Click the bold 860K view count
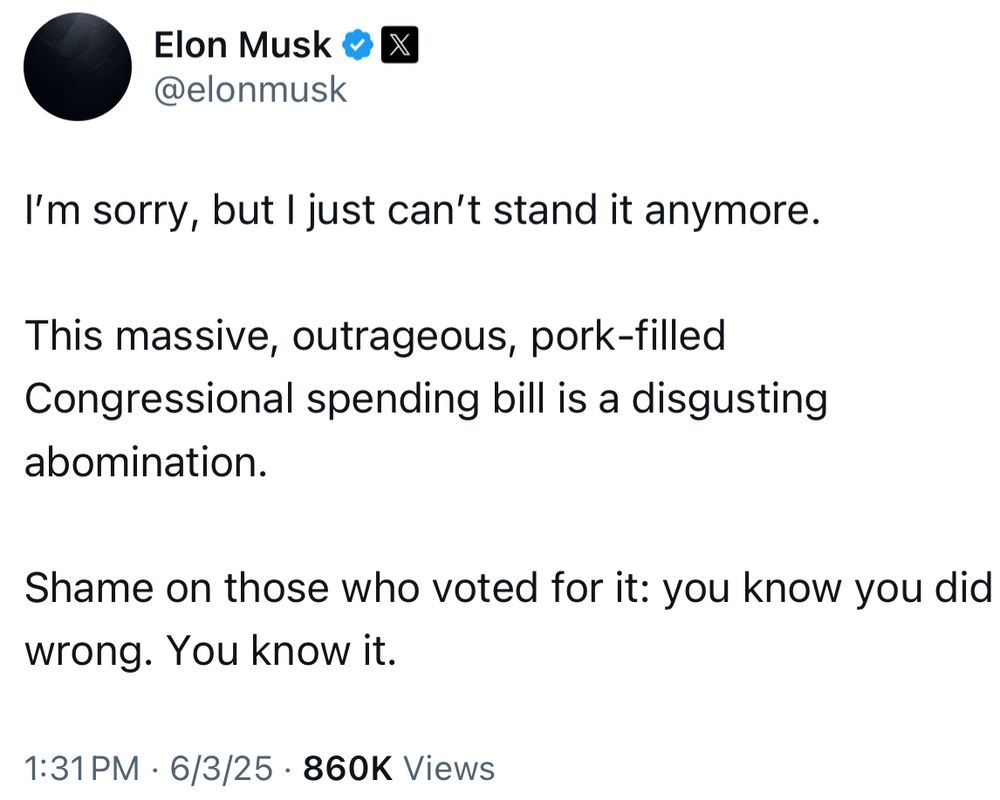 click(x=348, y=767)
